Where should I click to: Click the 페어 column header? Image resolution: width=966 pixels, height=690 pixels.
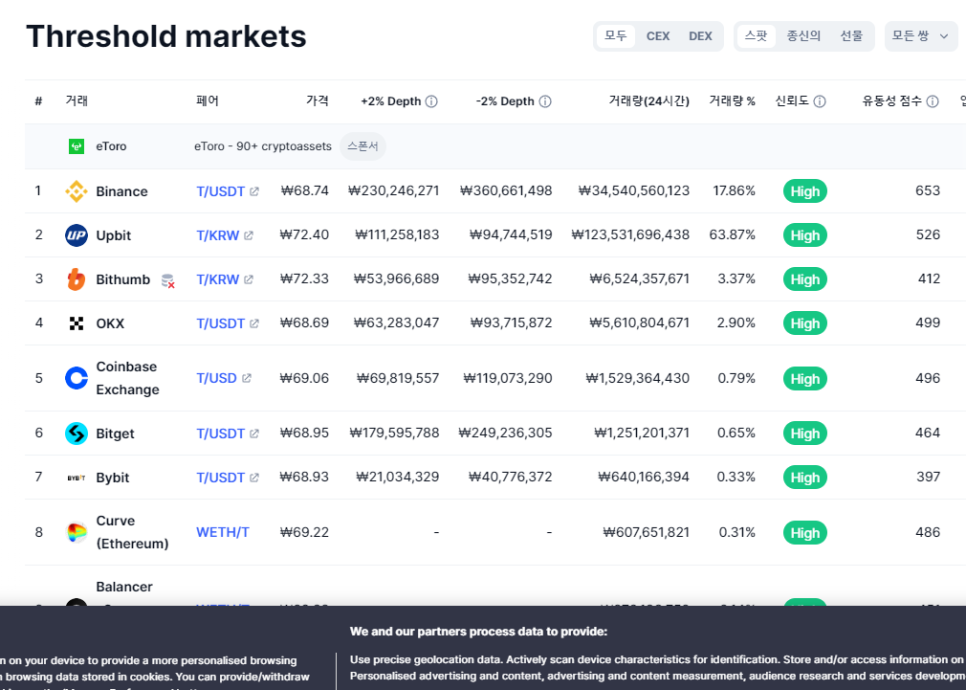point(207,101)
